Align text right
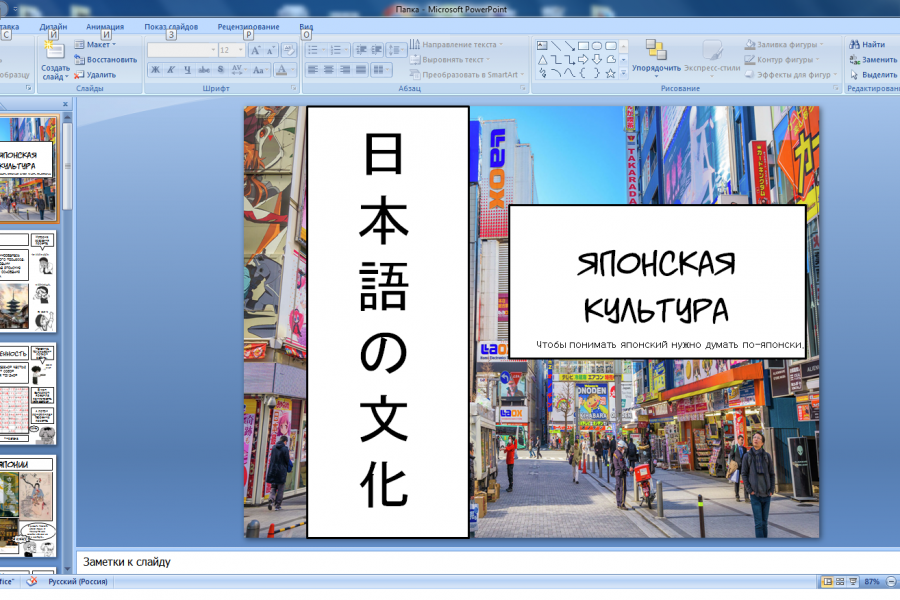Screen dimensions: 900x600 [345, 69]
